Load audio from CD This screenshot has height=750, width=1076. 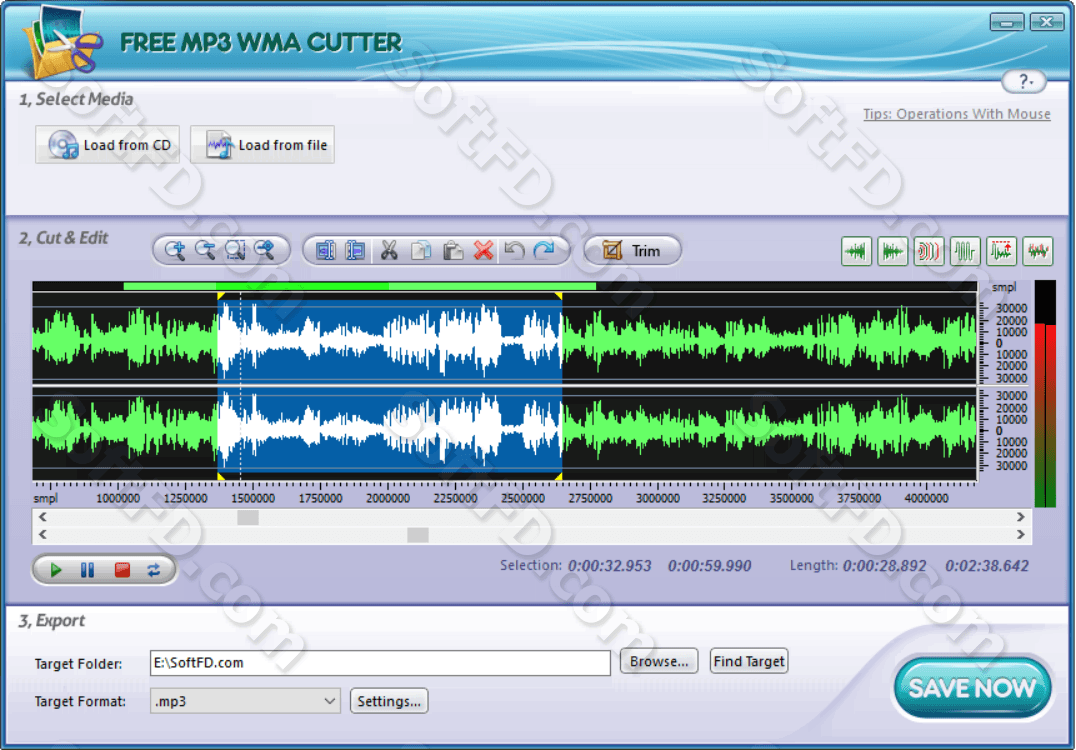point(108,145)
